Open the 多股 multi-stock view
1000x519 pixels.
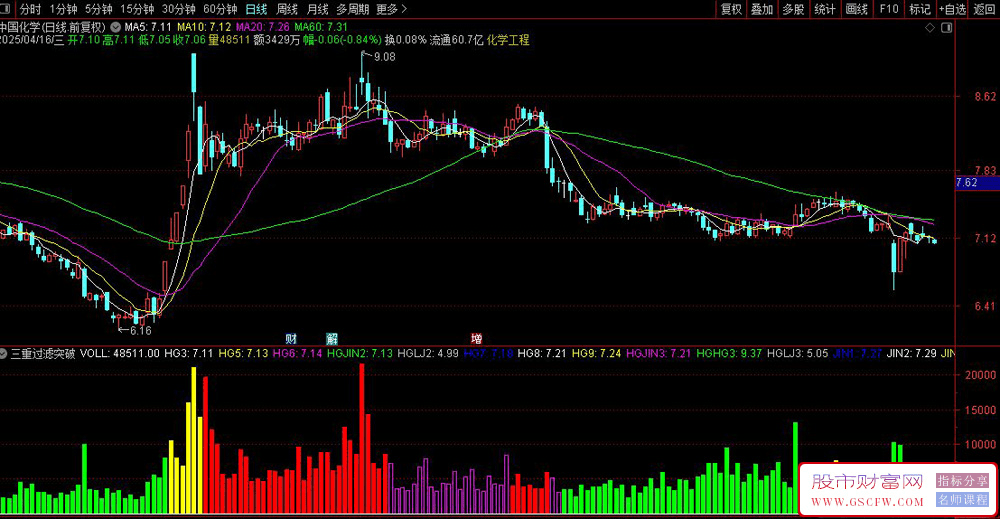[793, 9]
